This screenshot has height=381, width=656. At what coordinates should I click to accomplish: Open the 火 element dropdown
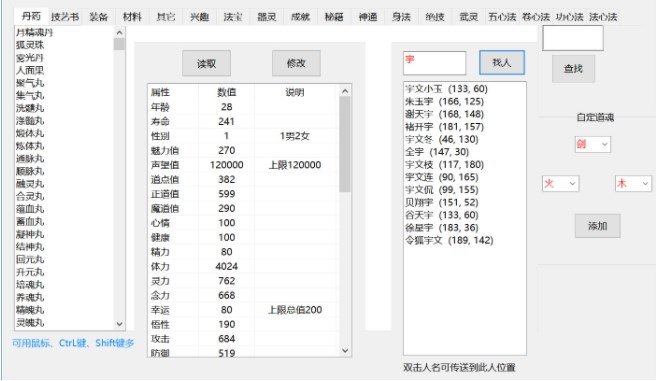click(x=561, y=184)
